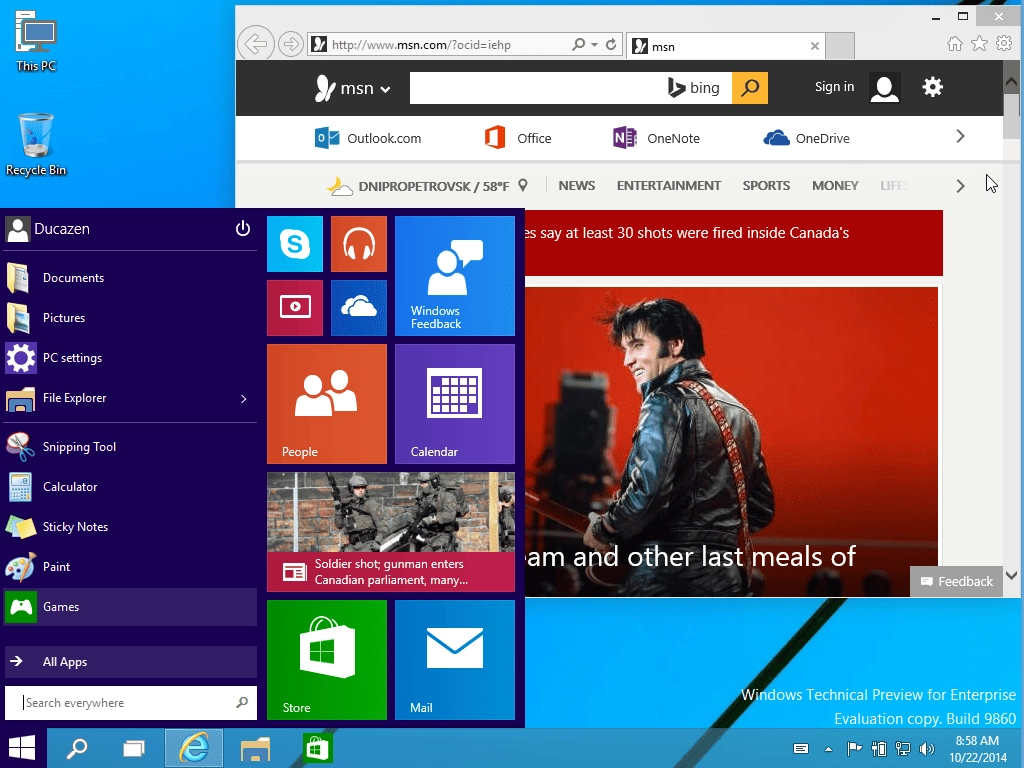Open the Windows Feedback tile
Screen dimensions: 1024x768
click(x=455, y=276)
